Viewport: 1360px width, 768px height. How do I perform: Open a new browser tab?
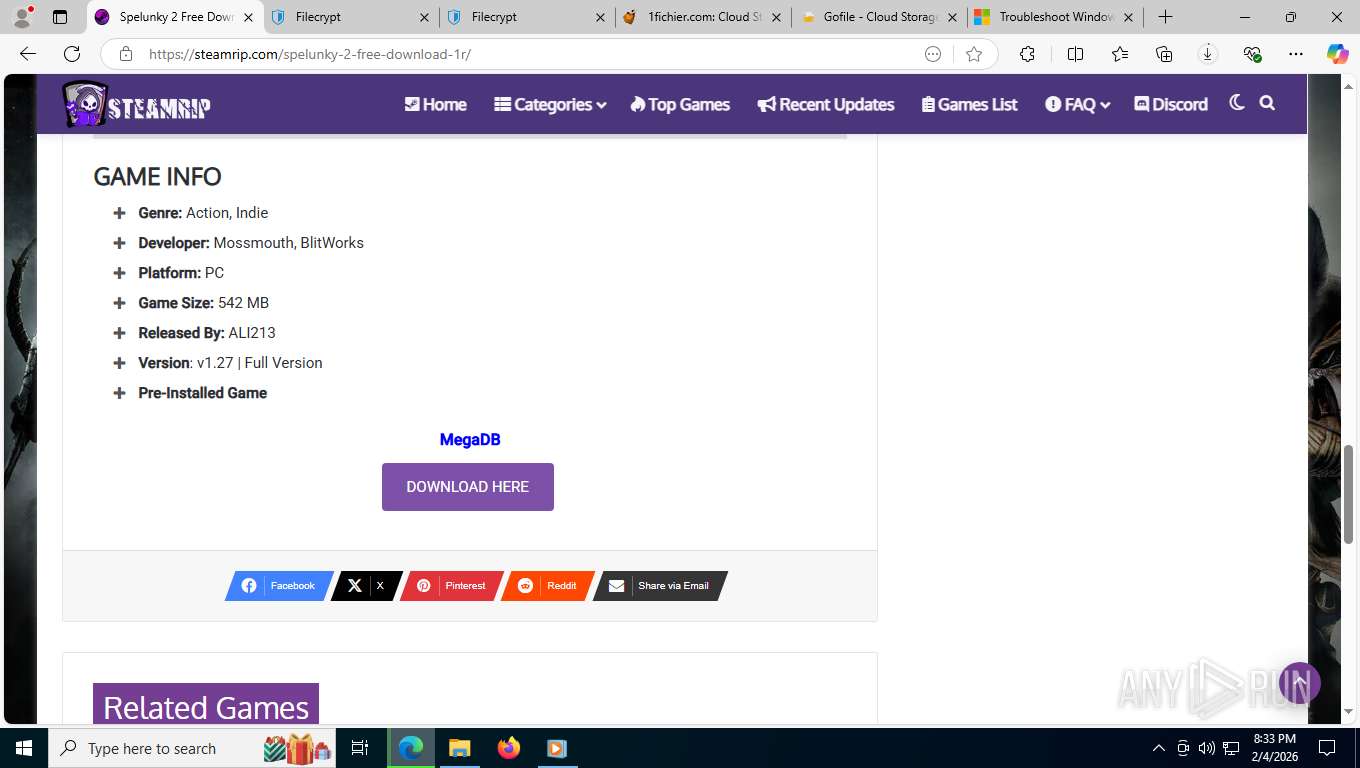tap(1165, 17)
